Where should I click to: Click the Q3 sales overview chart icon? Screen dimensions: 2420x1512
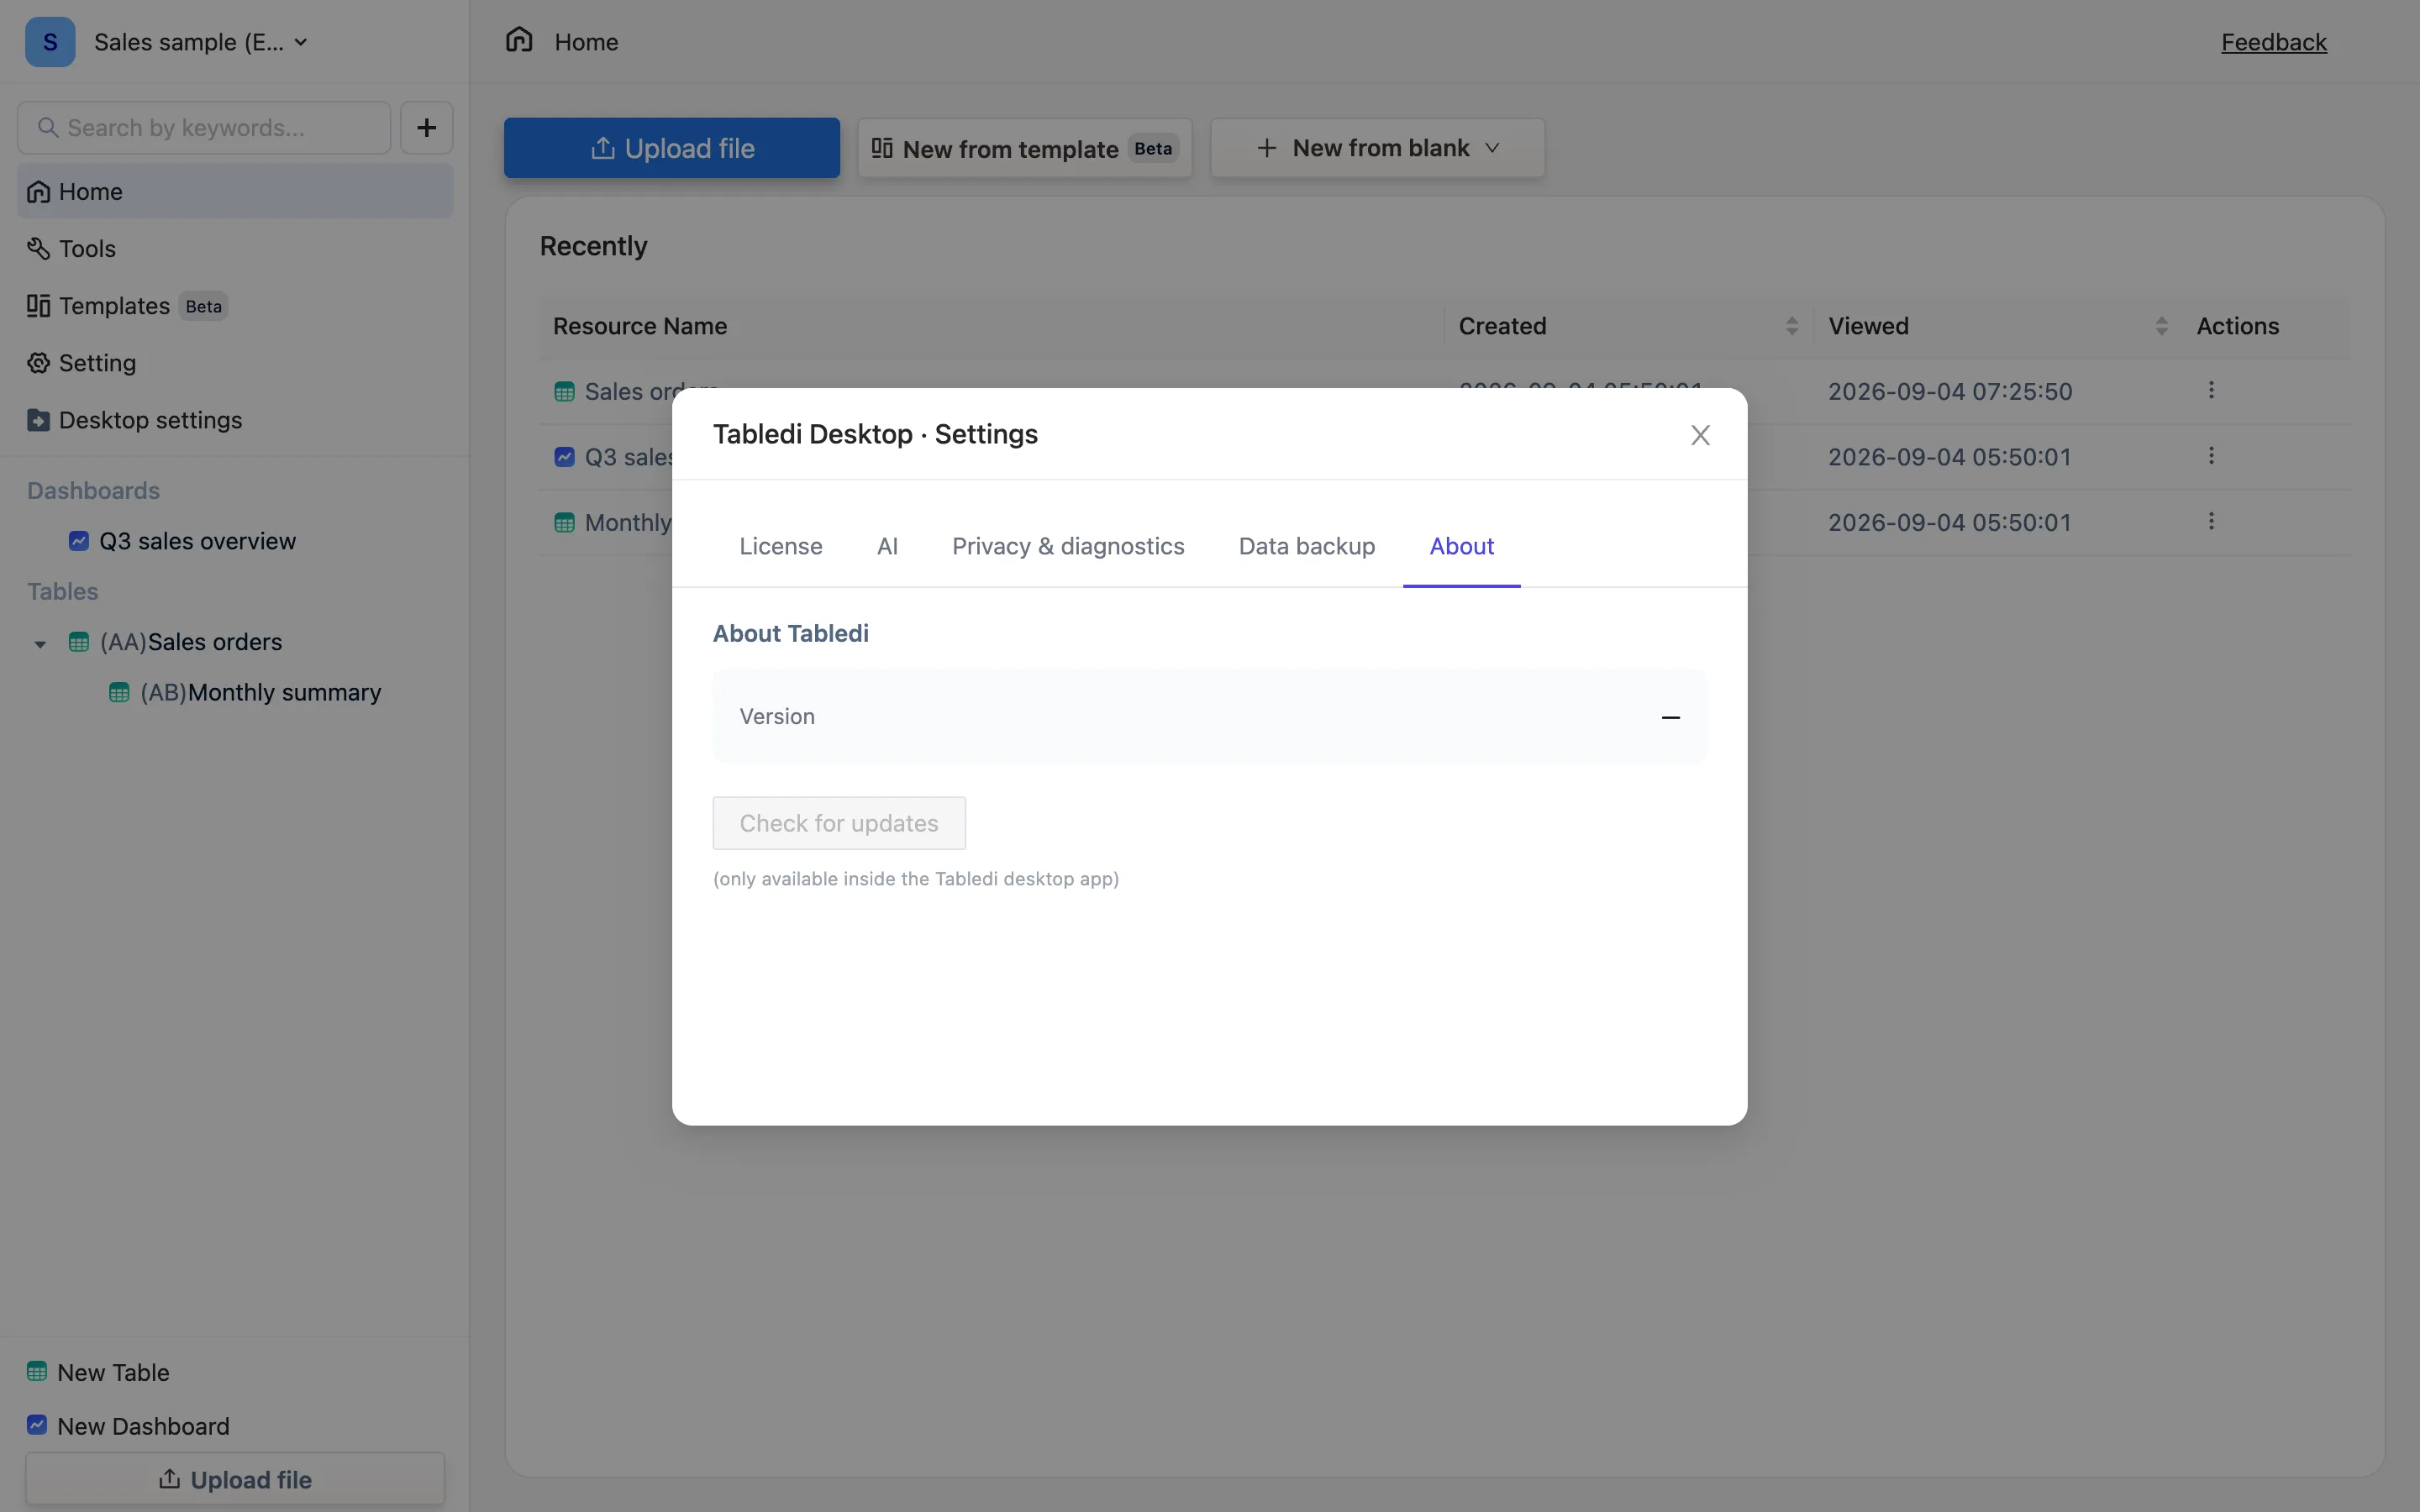79,541
